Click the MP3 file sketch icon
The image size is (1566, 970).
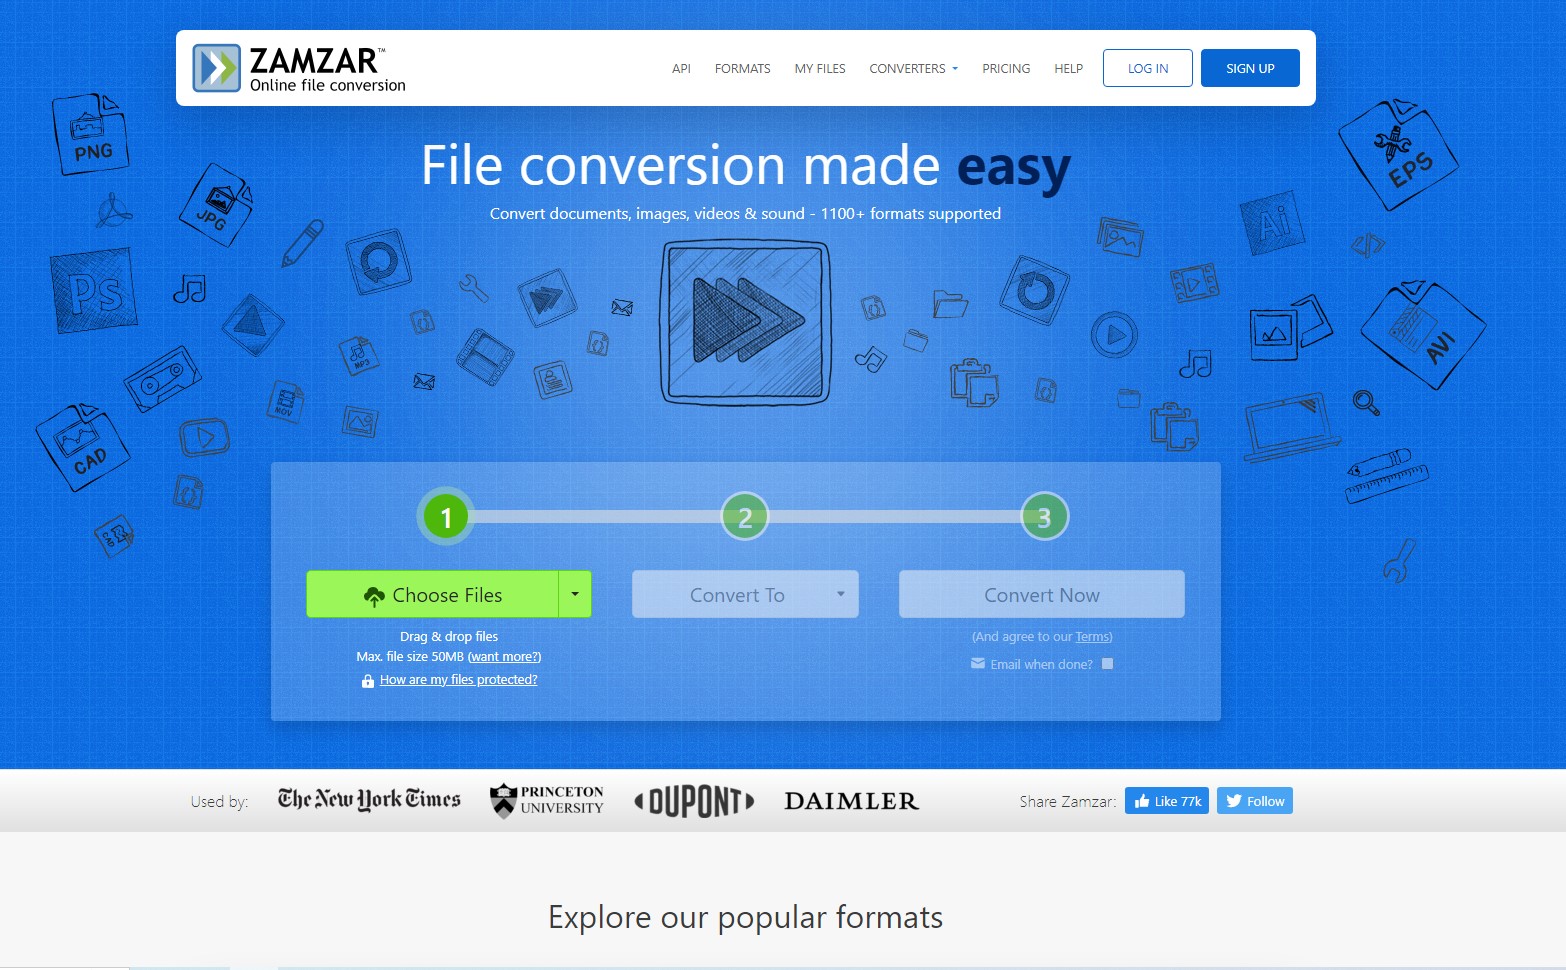(359, 355)
